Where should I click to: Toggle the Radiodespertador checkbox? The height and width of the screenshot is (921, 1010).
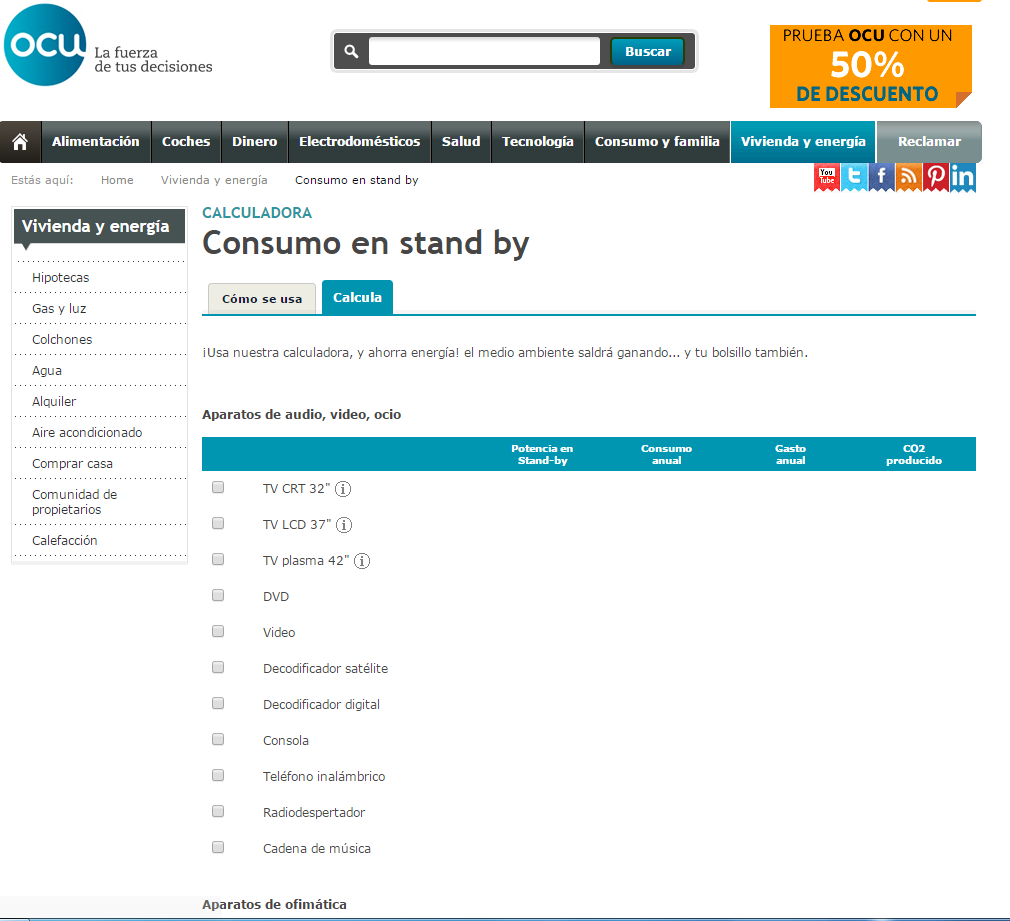click(x=218, y=812)
